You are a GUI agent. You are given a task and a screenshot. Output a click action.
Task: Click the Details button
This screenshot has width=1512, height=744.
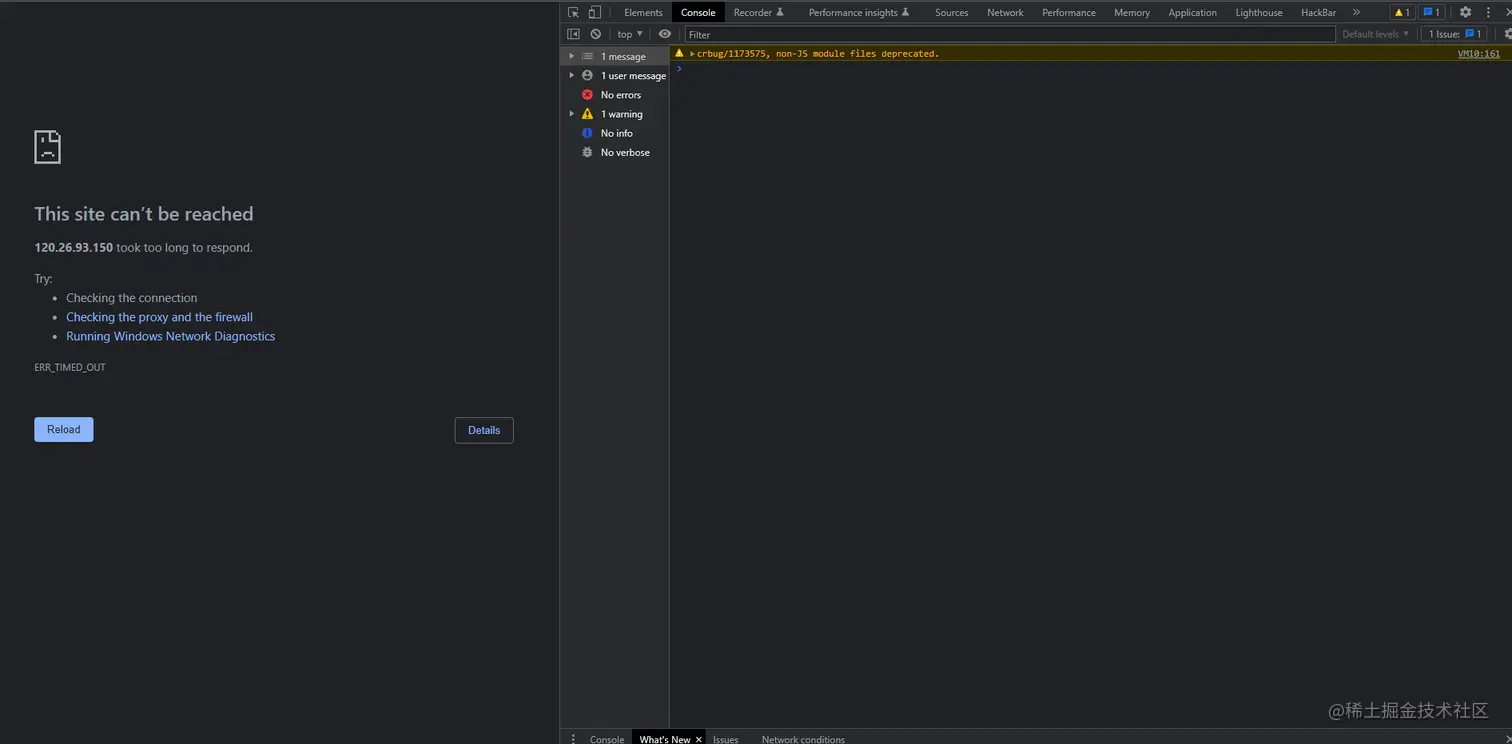[484, 430]
